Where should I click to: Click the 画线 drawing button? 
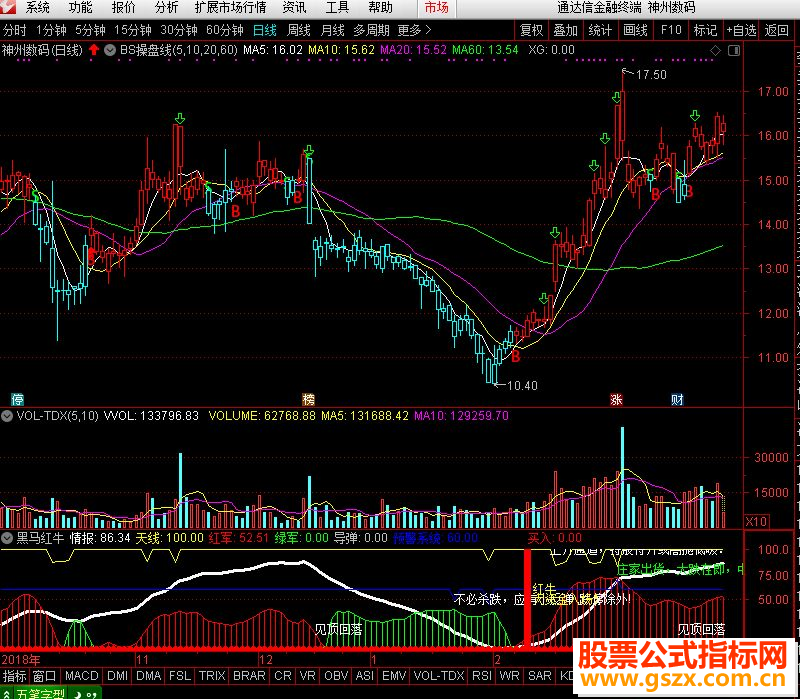point(635,31)
